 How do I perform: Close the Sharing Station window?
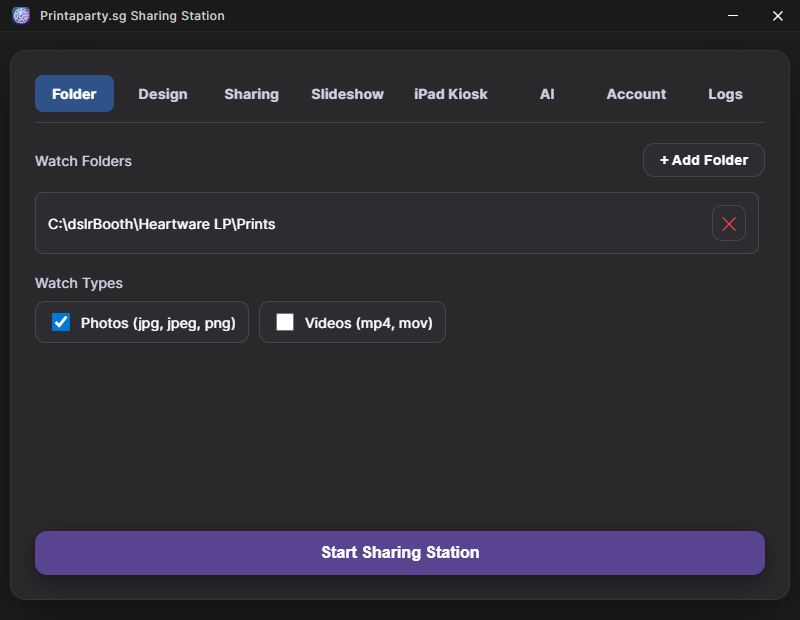click(x=778, y=16)
